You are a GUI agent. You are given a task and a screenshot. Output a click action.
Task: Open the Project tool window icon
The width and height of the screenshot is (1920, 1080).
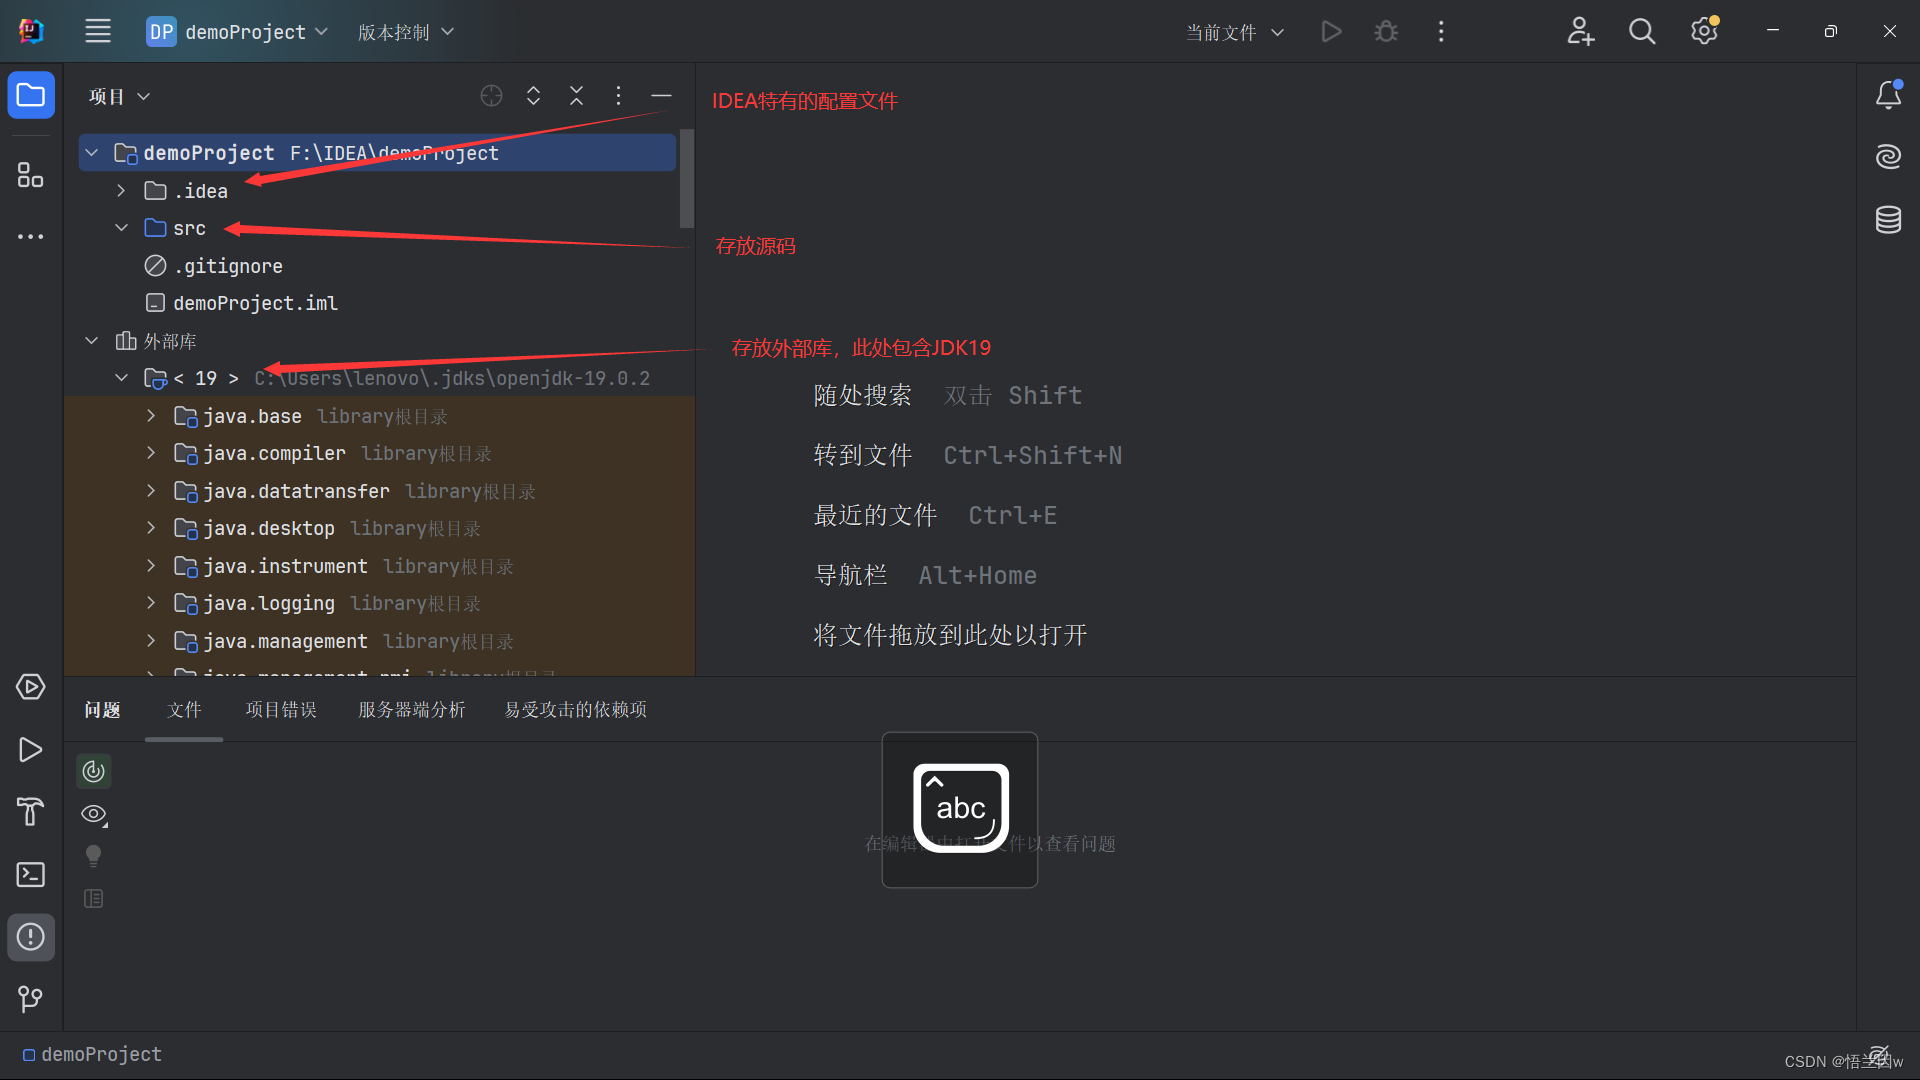click(x=31, y=96)
